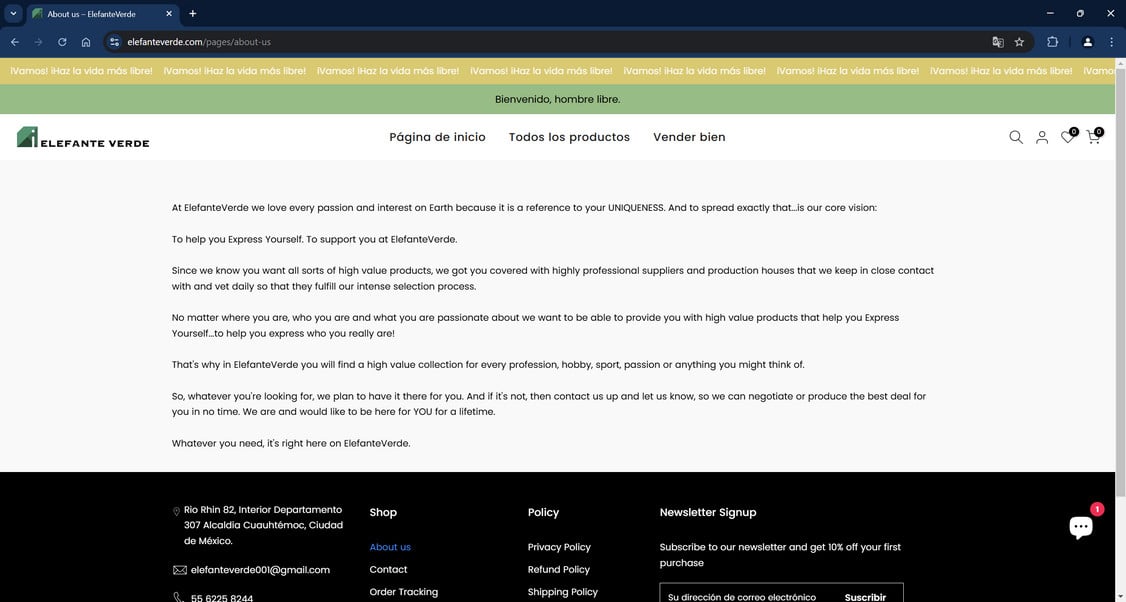Click the phone icon in footer
1126x602 pixels.
pos(179,597)
